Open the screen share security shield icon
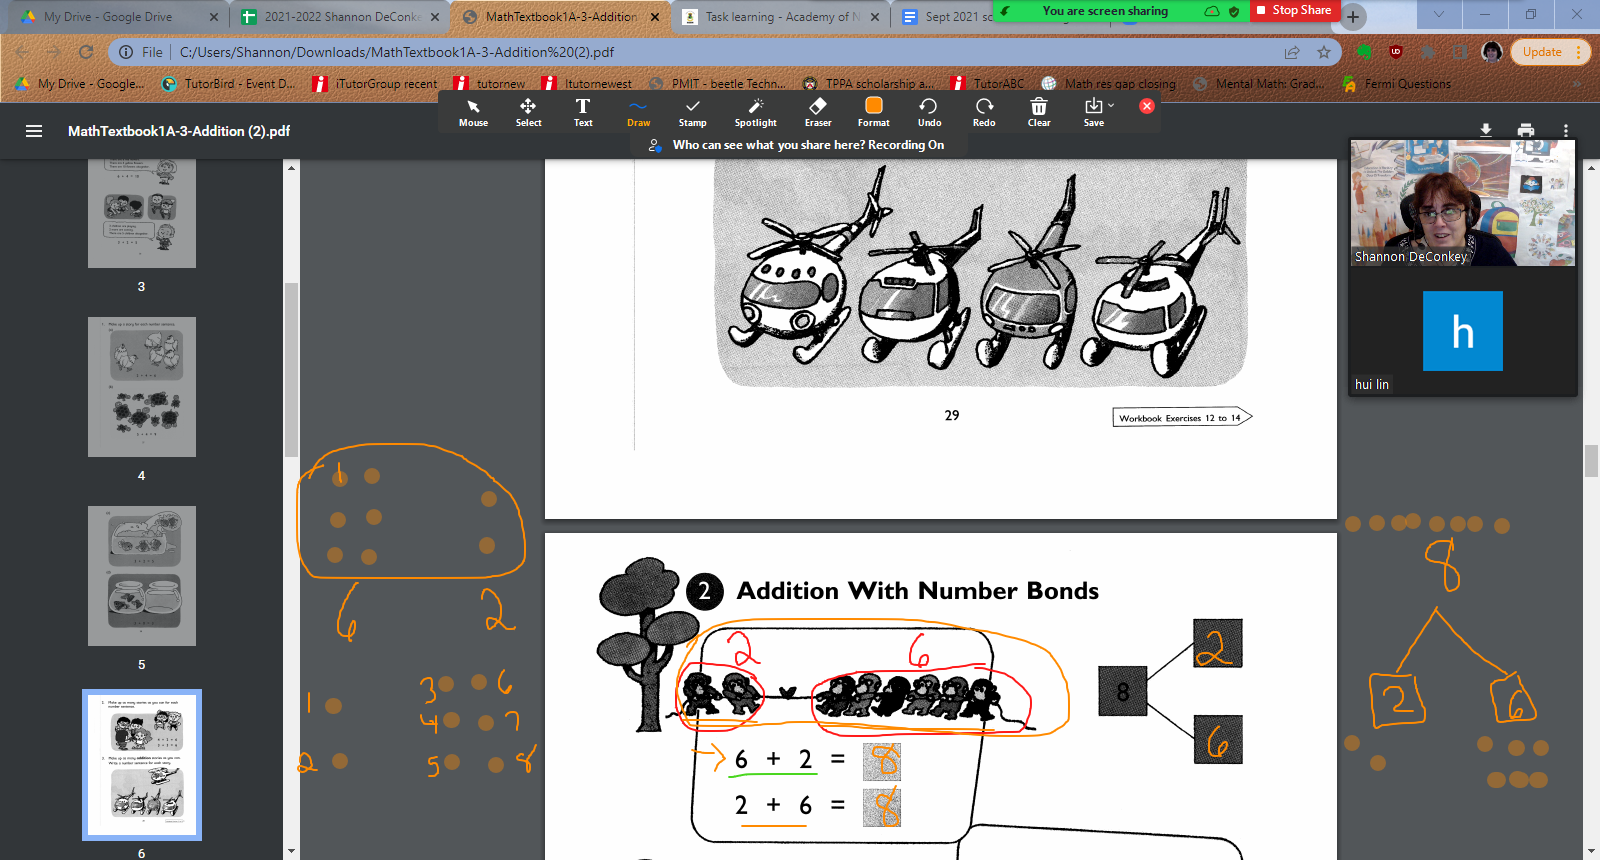This screenshot has width=1600, height=860. (x=1234, y=11)
